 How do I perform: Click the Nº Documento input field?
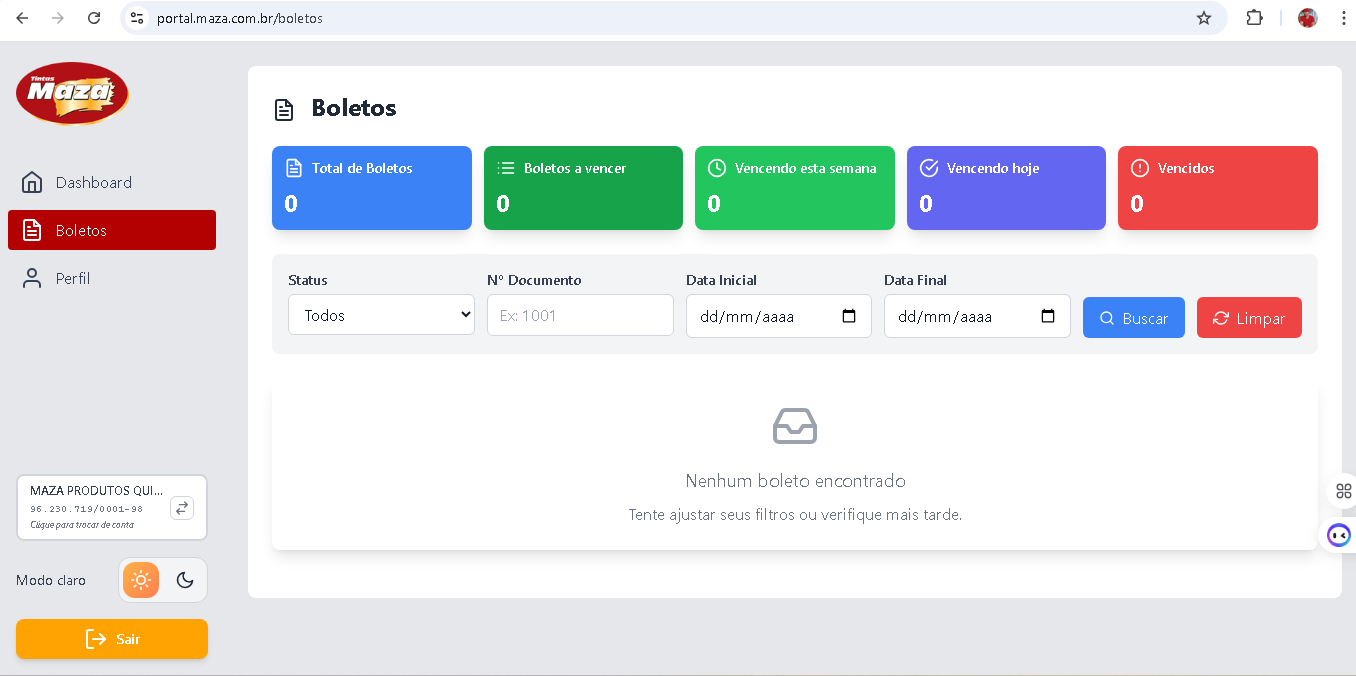[x=580, y=315]
